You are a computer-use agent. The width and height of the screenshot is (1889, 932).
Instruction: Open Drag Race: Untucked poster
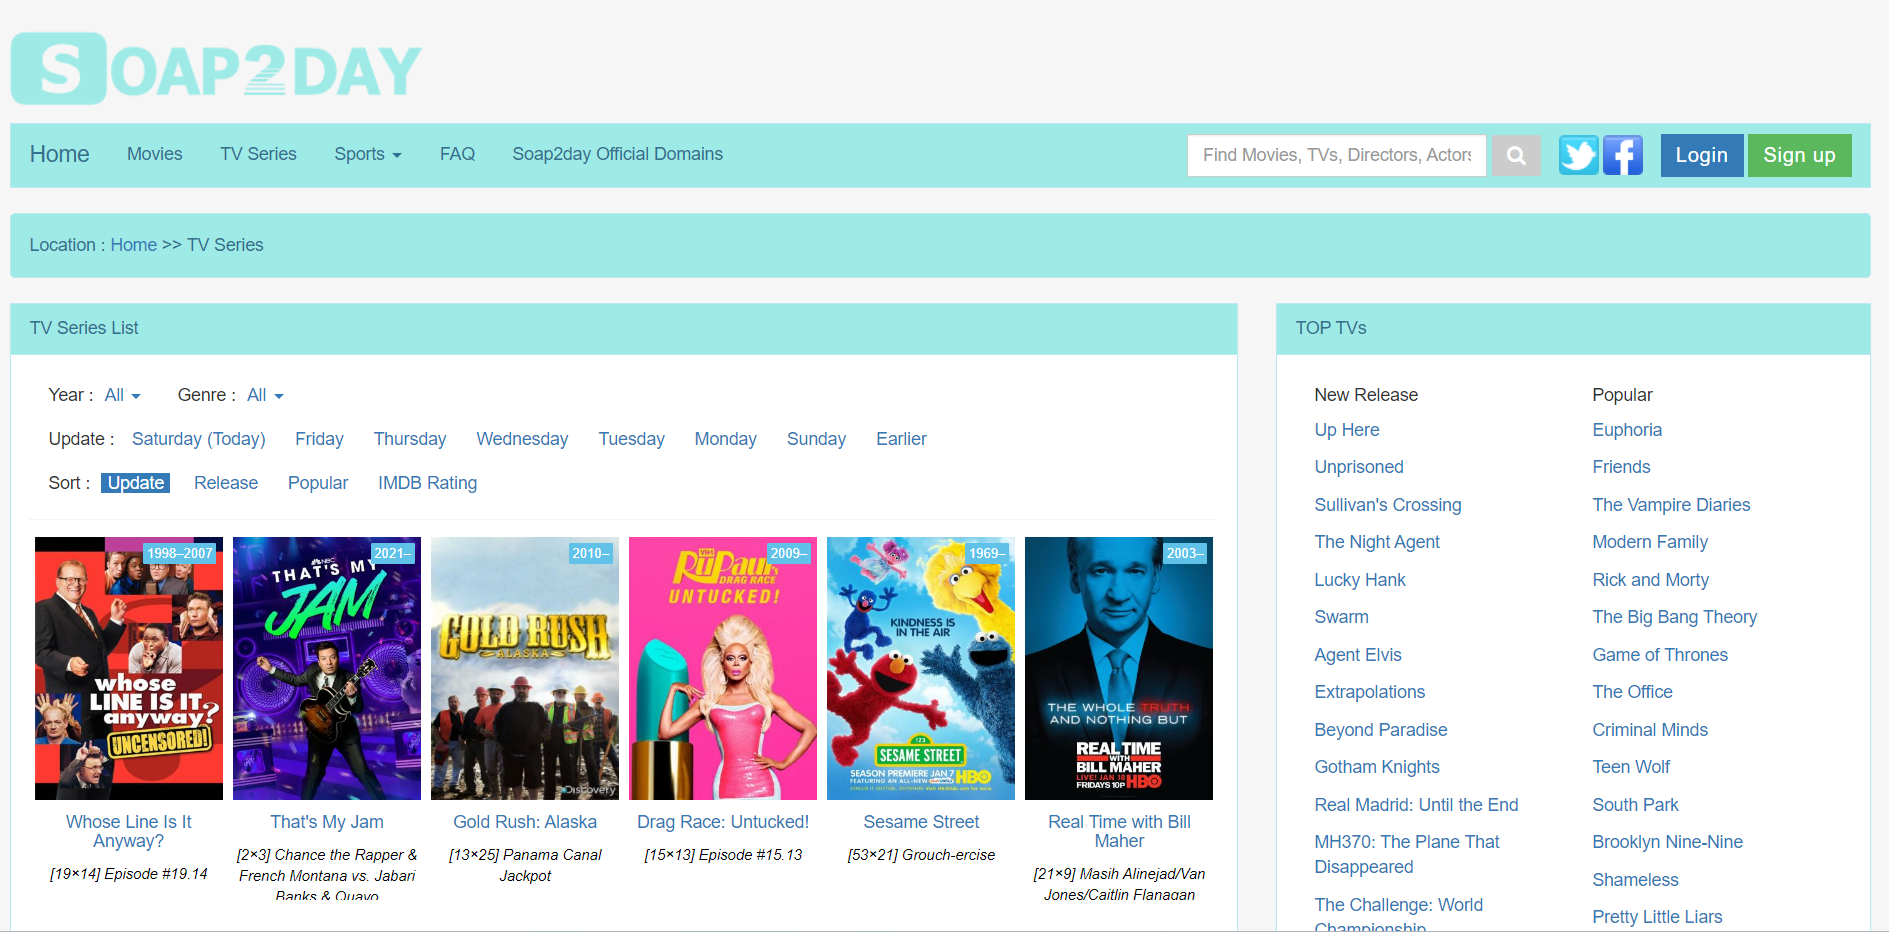click(x=723, y=668)
